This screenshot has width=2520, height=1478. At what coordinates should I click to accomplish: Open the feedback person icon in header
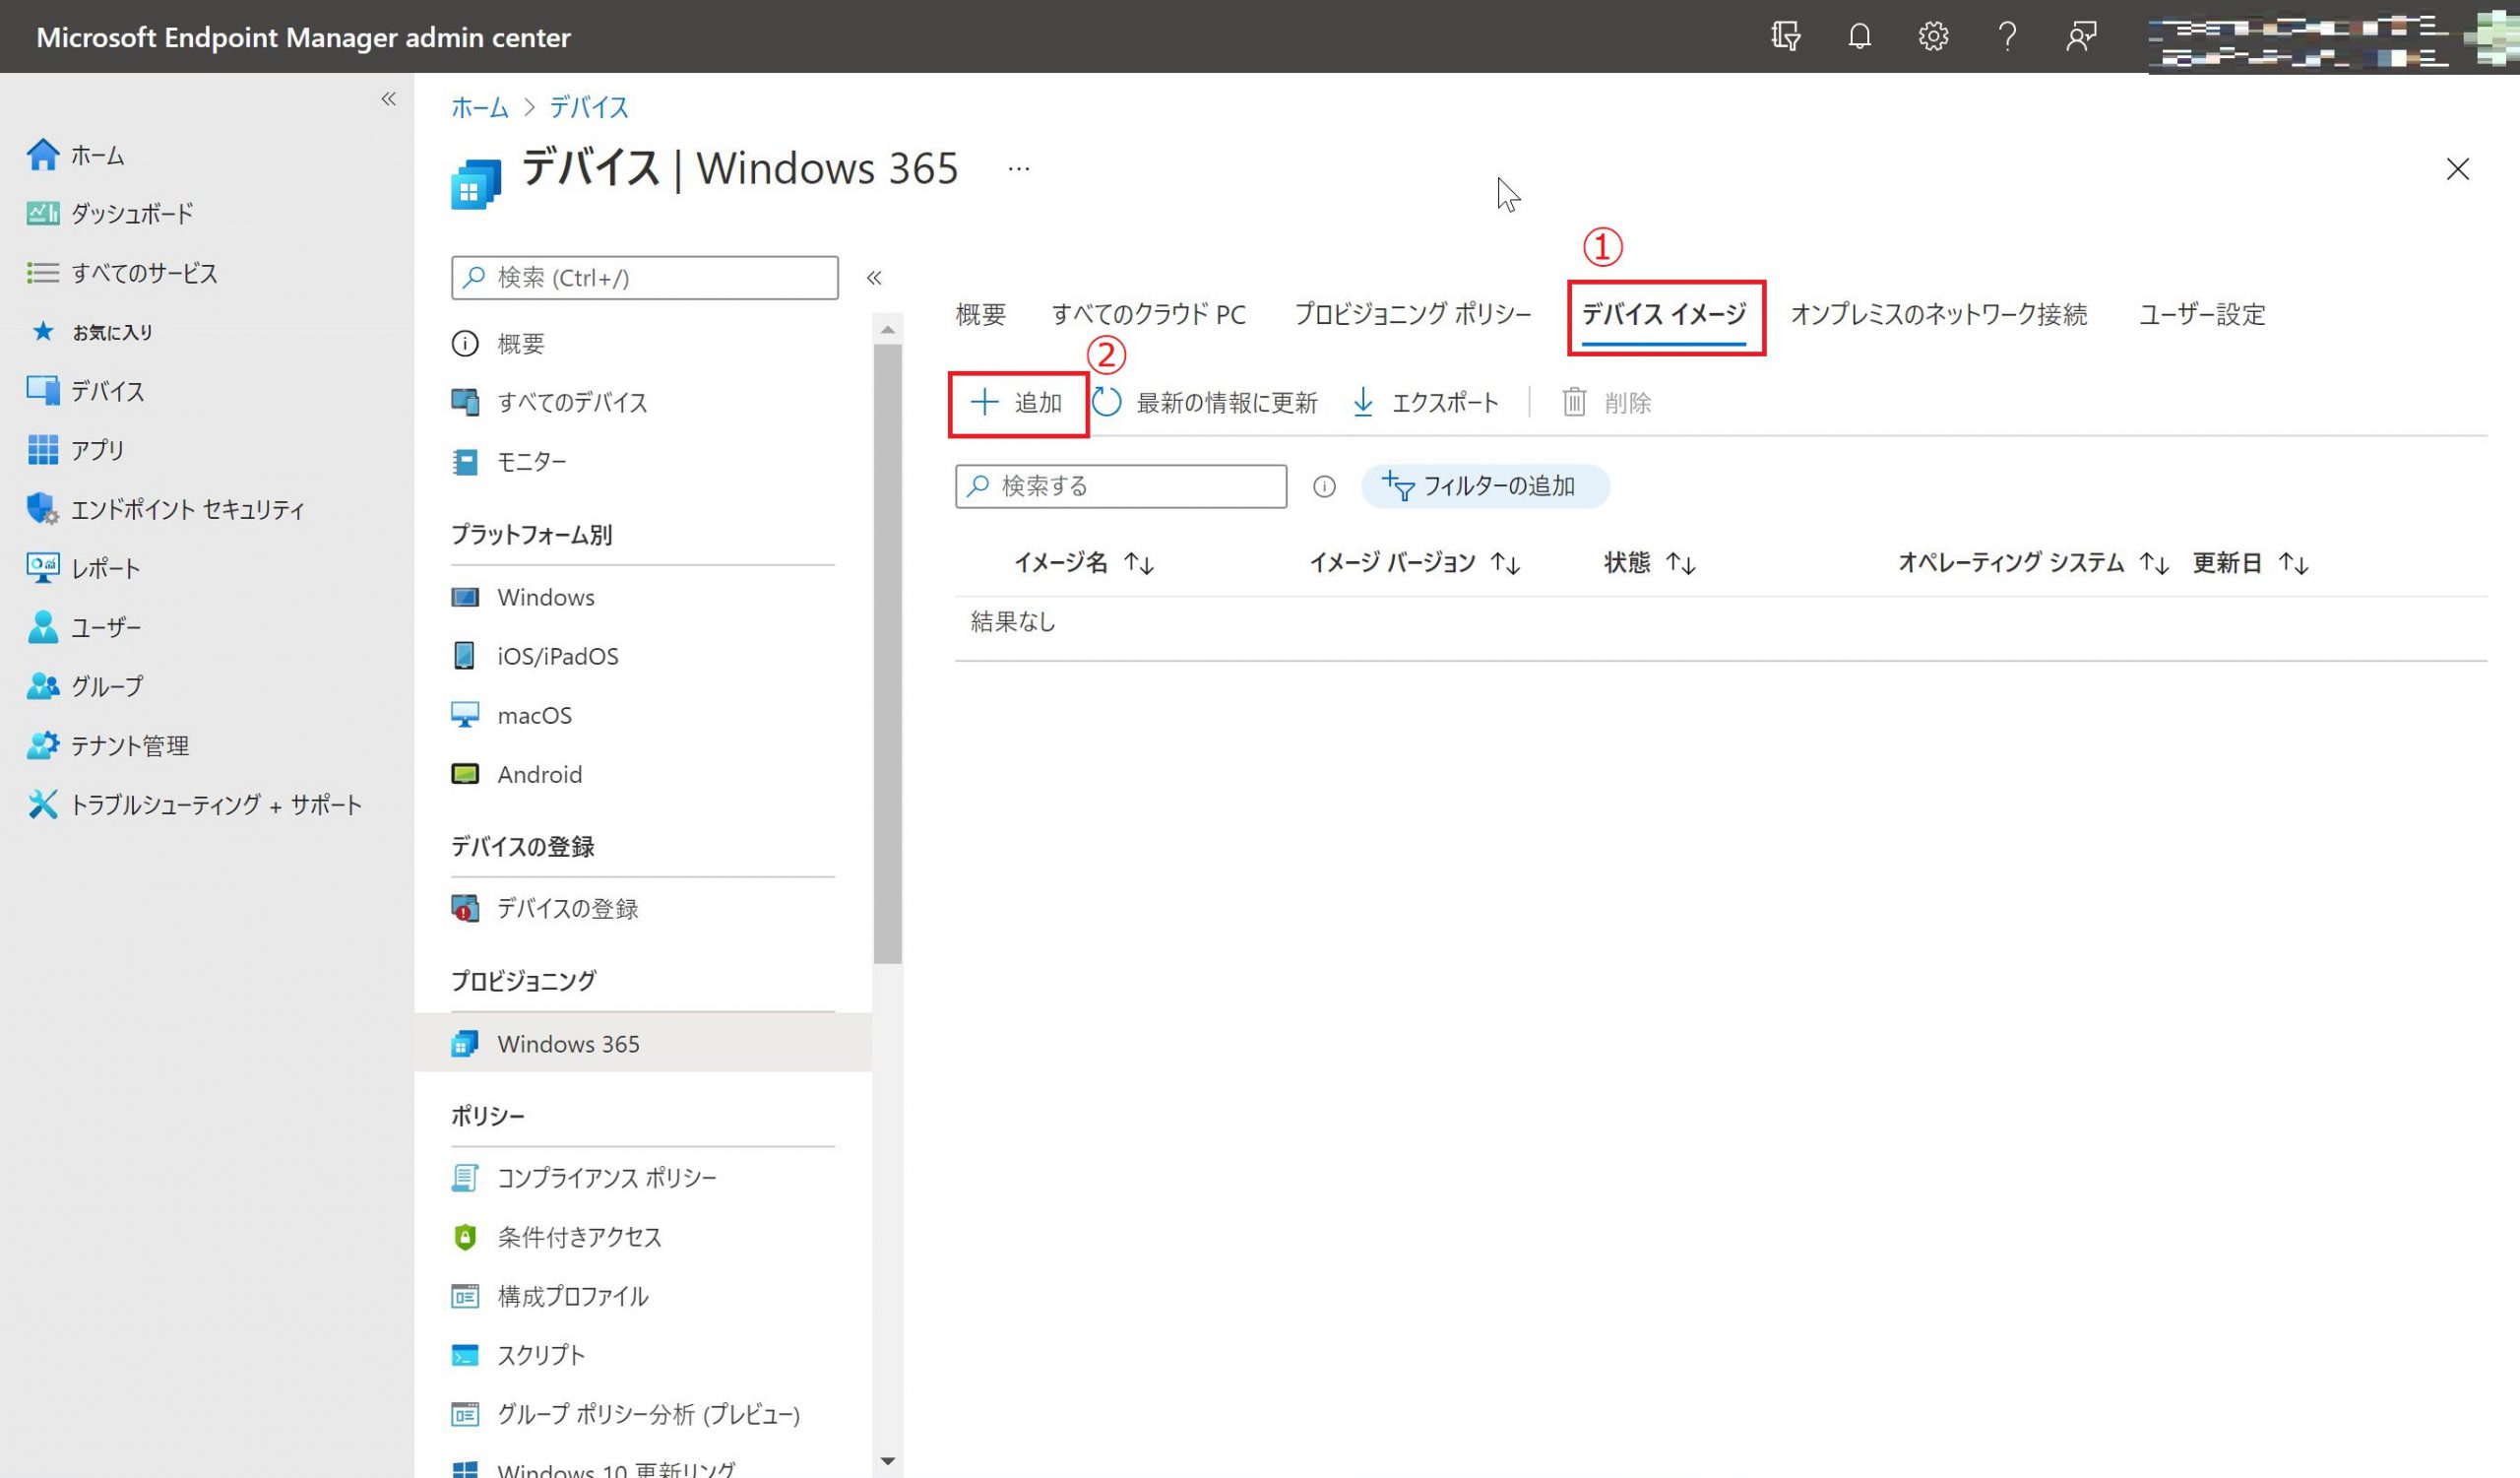[2081, 37]
